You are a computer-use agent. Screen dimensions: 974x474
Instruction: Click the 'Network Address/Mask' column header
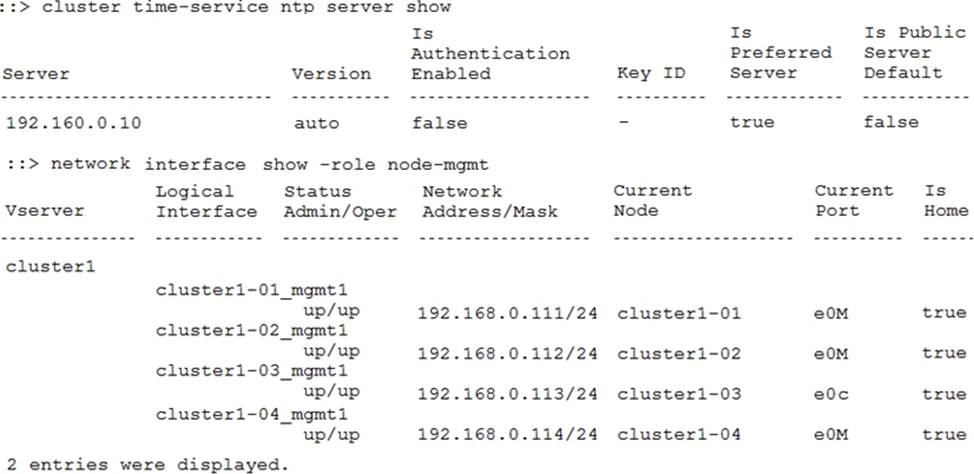[490, 201]
